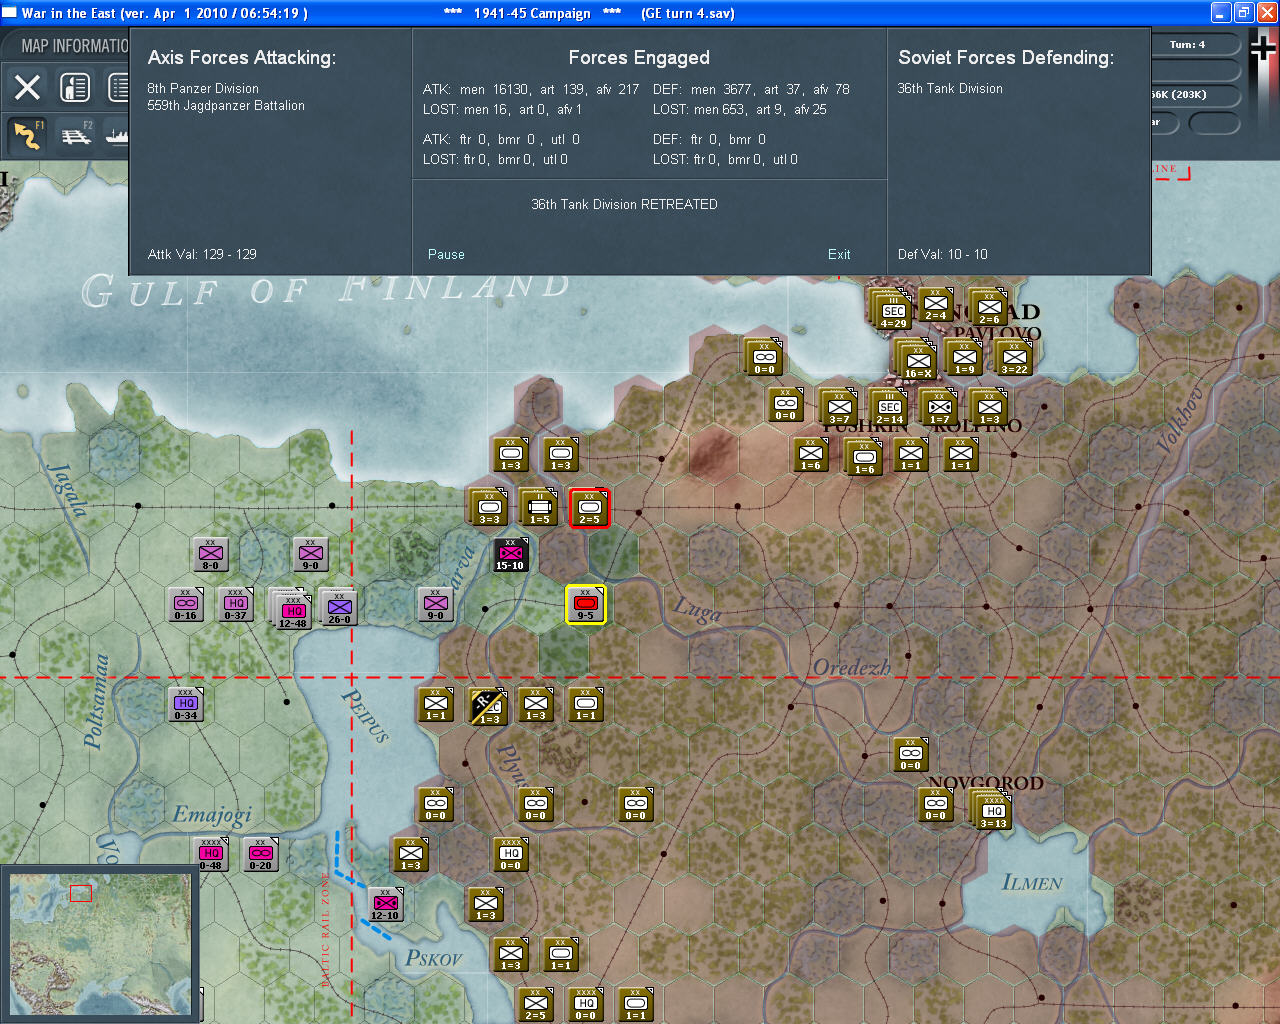Select the 3=3 Soviet tank stack
The height and width of the screenshot is (1024, 1280).
coord(488,508)
